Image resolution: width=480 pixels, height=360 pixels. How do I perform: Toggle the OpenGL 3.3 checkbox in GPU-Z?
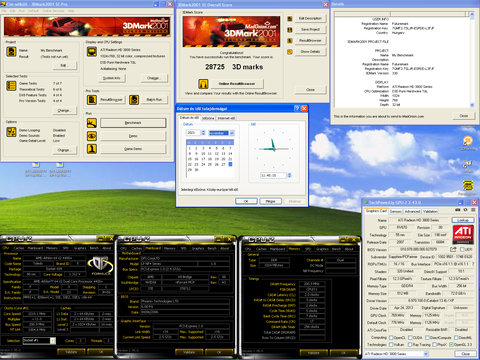(x=452, y=344)
